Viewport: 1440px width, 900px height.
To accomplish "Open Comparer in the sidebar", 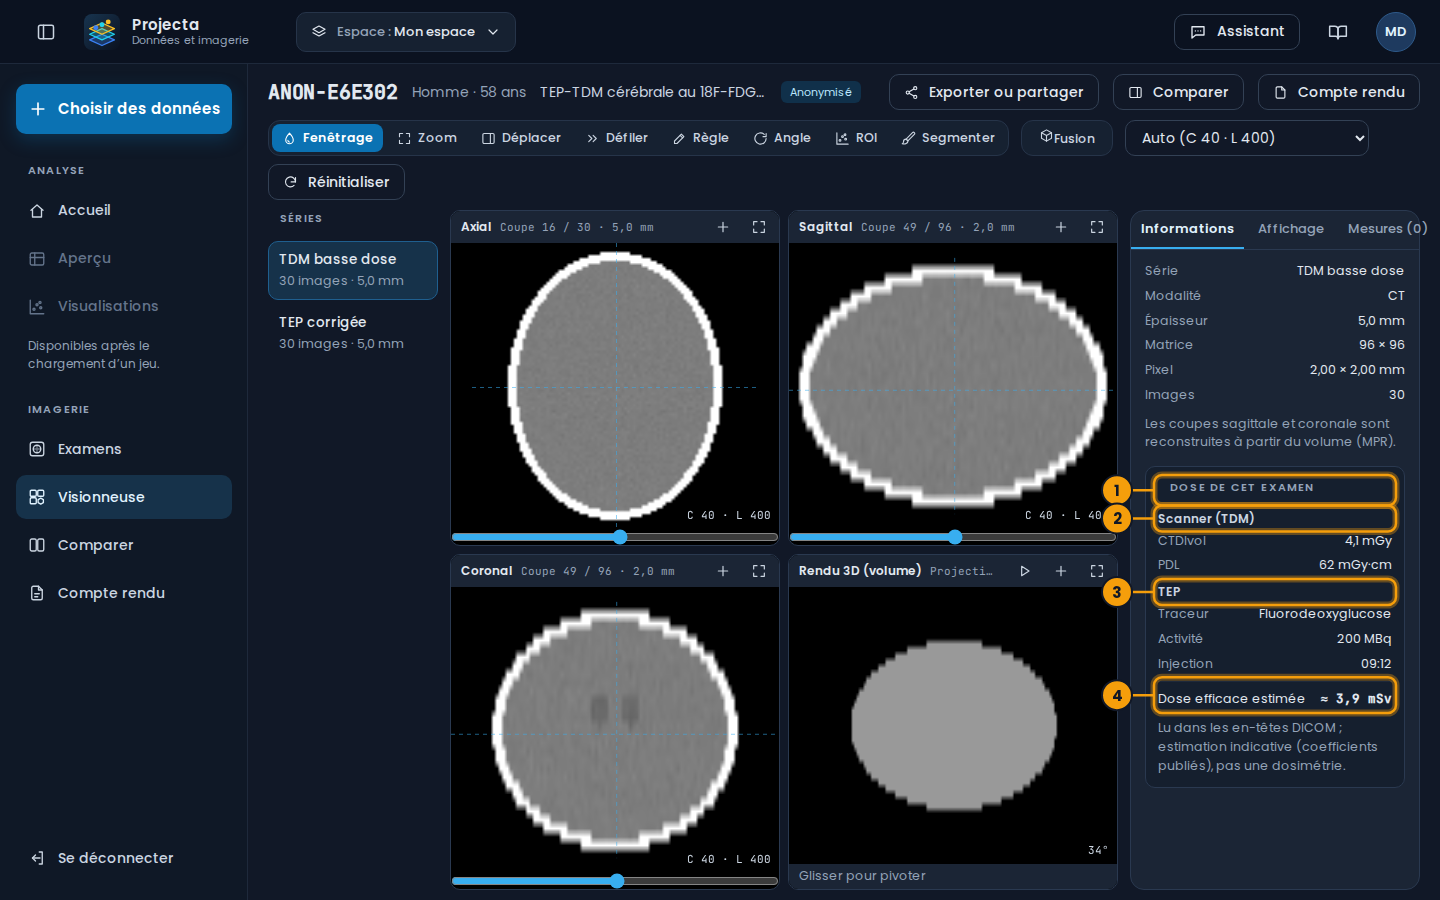I will 124,545.
